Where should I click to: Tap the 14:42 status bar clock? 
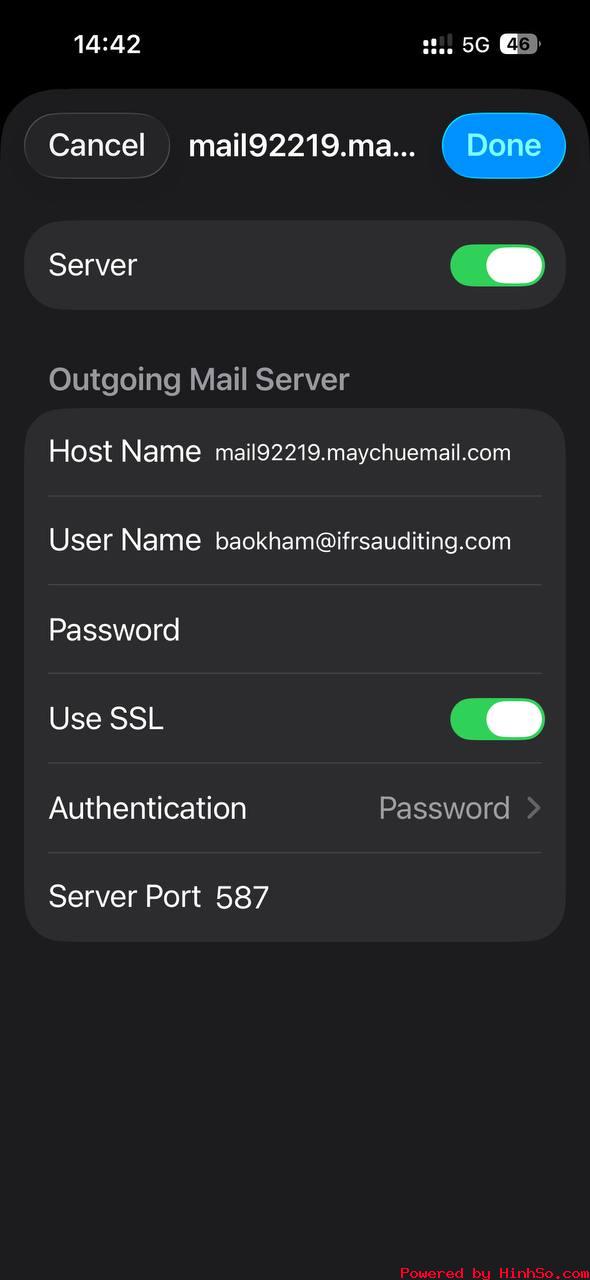click(x=107, y=44)
